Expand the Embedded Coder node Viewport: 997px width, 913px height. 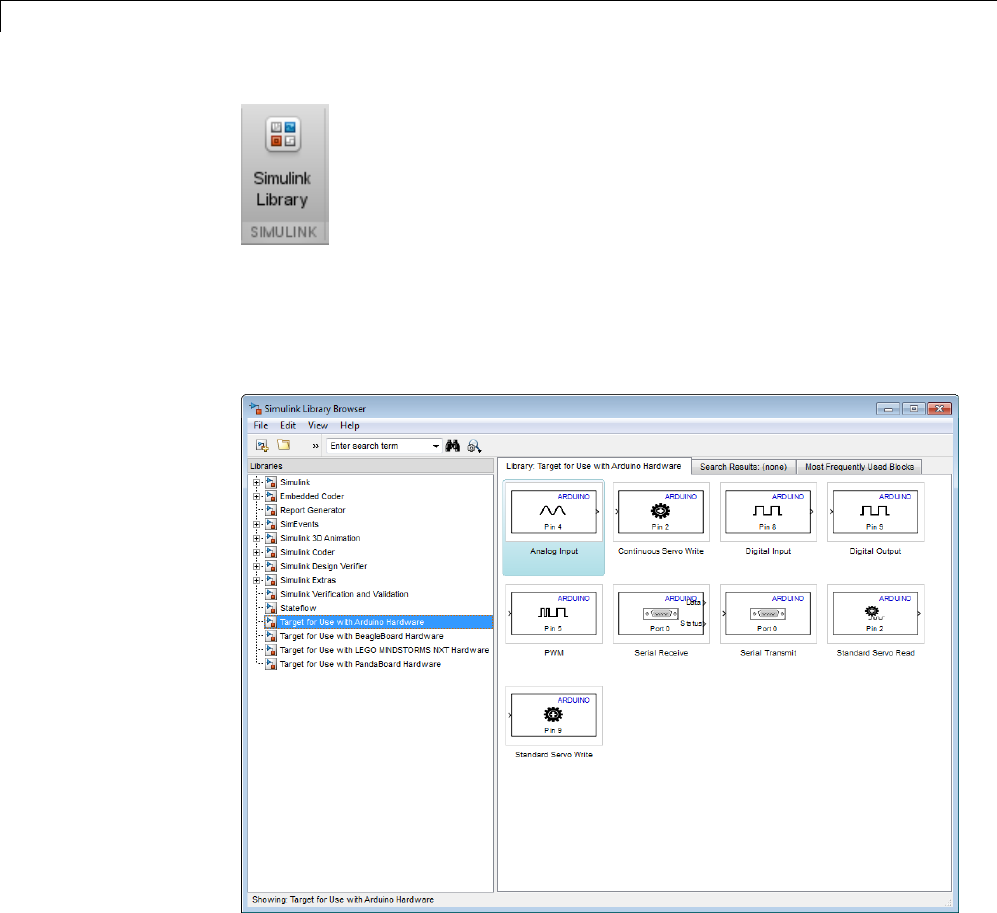[257, 496]
